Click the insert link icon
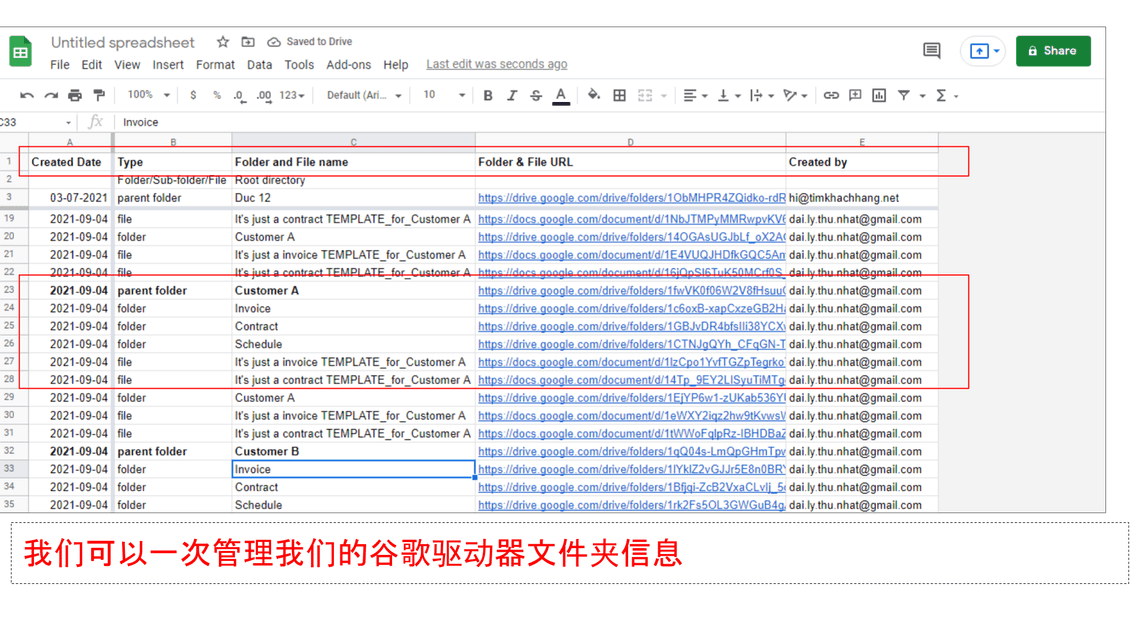Viewport: 1140px width, 622px height. click(831, 95)
